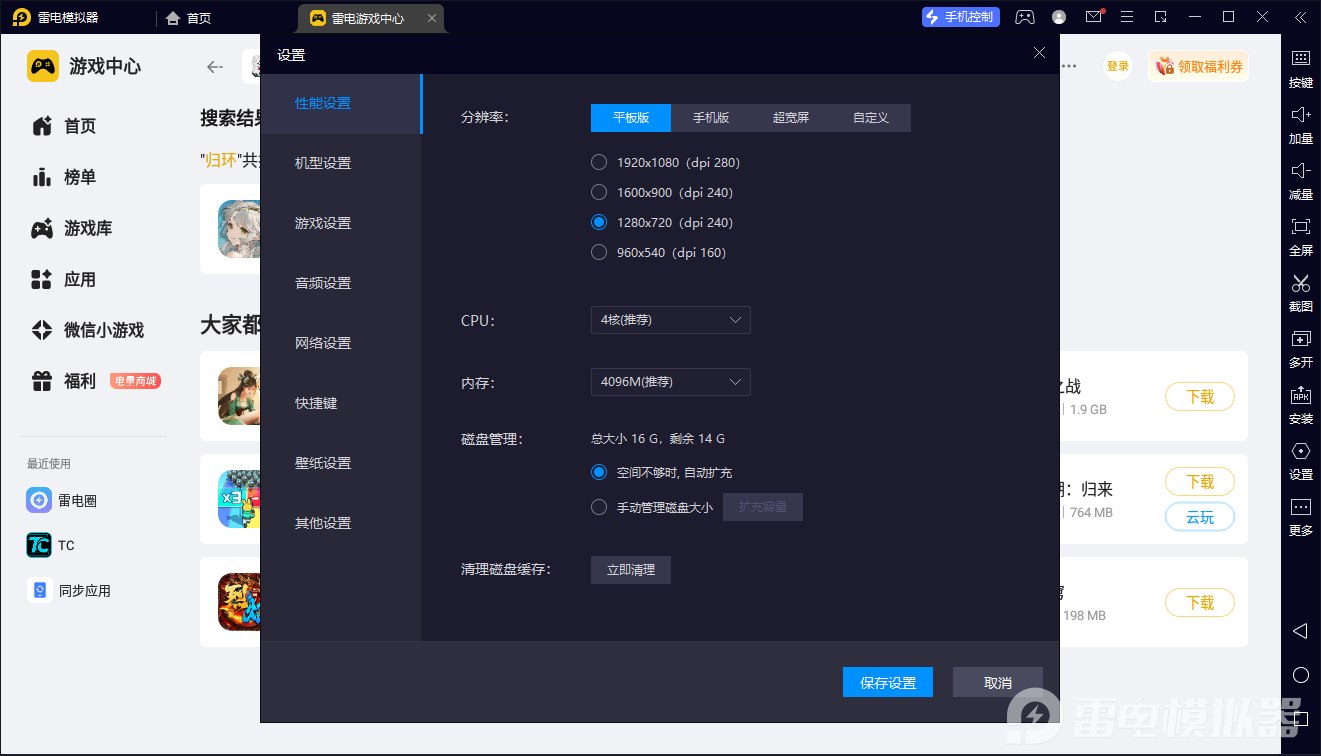Viewport: 1321px width, 756px height.
Task: Click the 立即清理 cache button
Action: (x=630, y=570)
